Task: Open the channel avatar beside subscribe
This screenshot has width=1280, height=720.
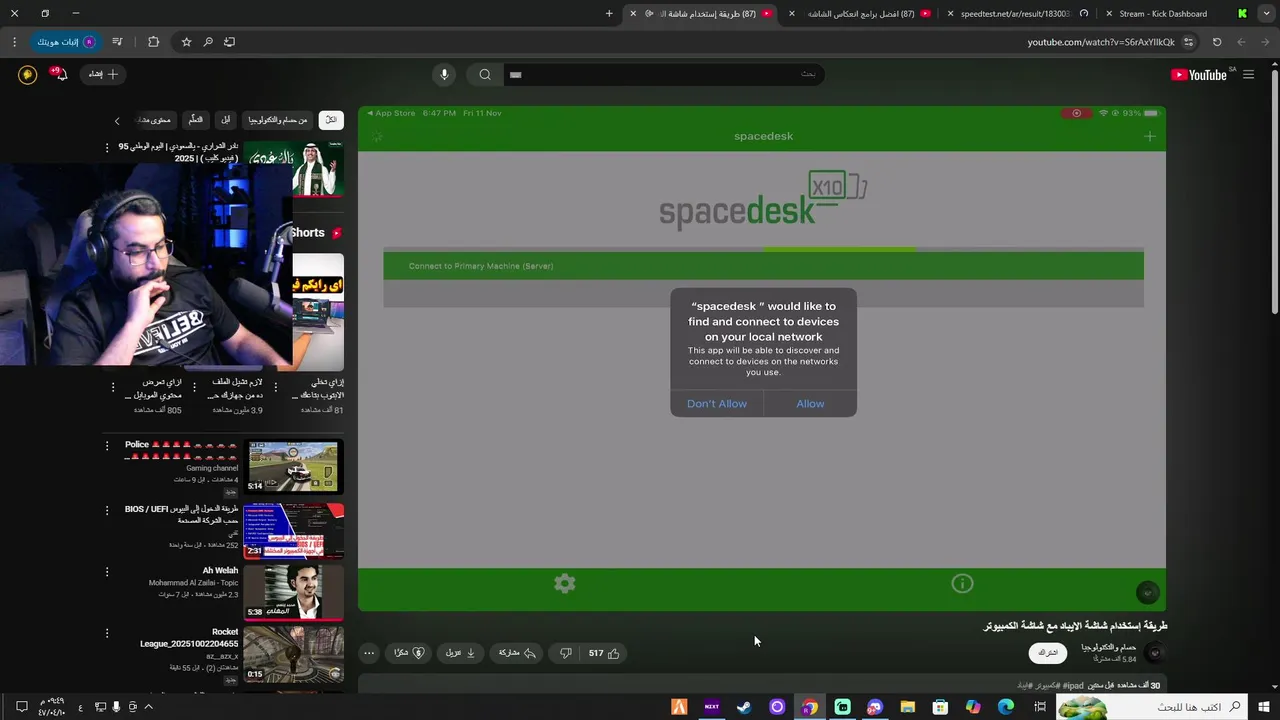Action: (1155, 653)
